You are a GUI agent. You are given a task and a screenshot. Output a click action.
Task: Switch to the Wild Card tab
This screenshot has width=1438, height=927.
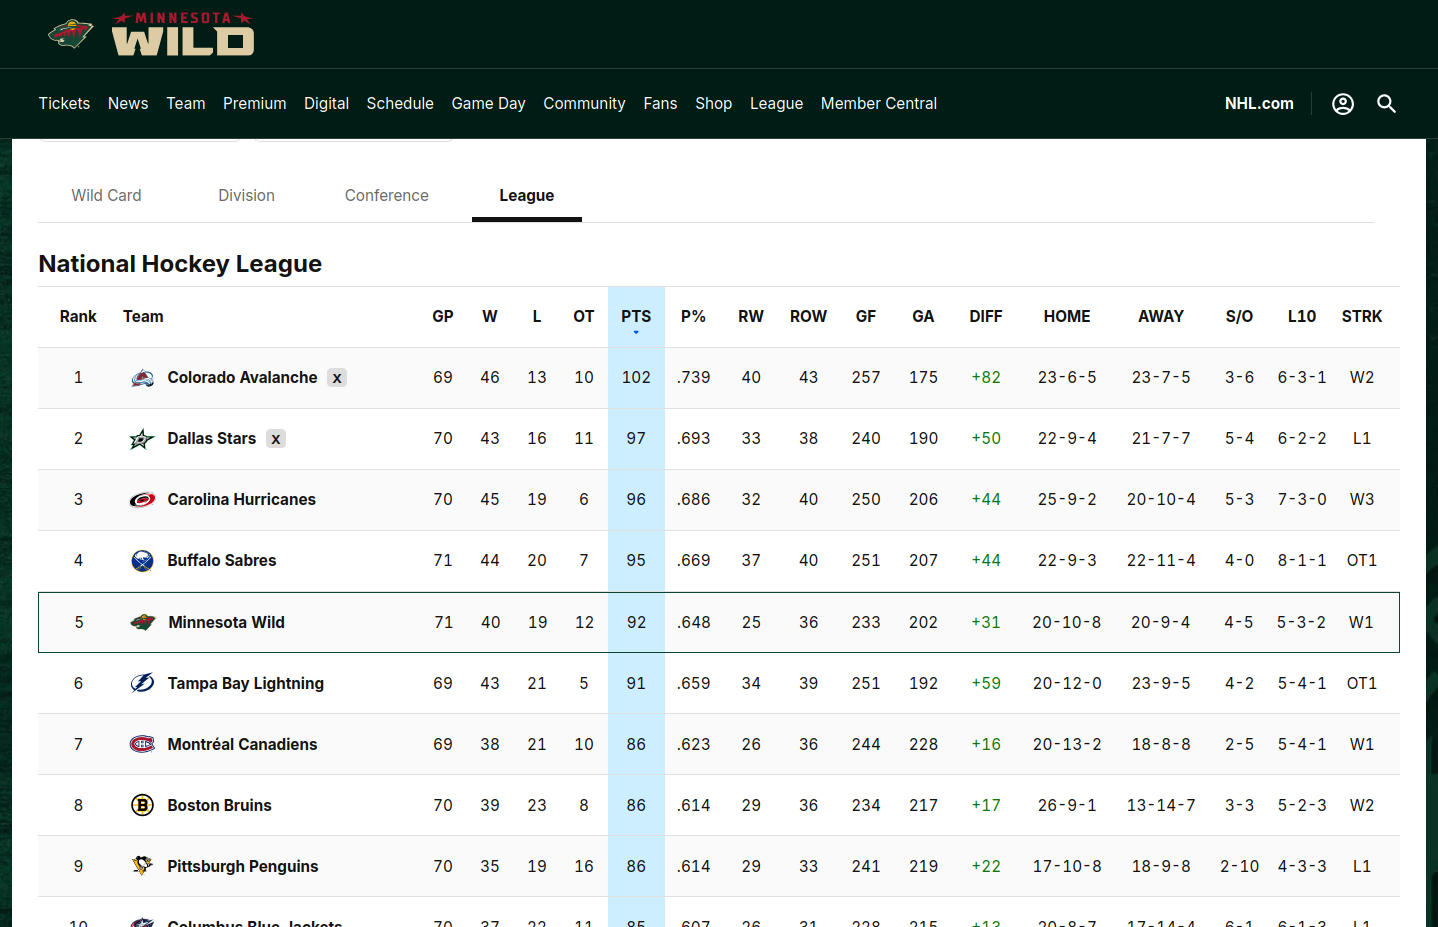106,196
